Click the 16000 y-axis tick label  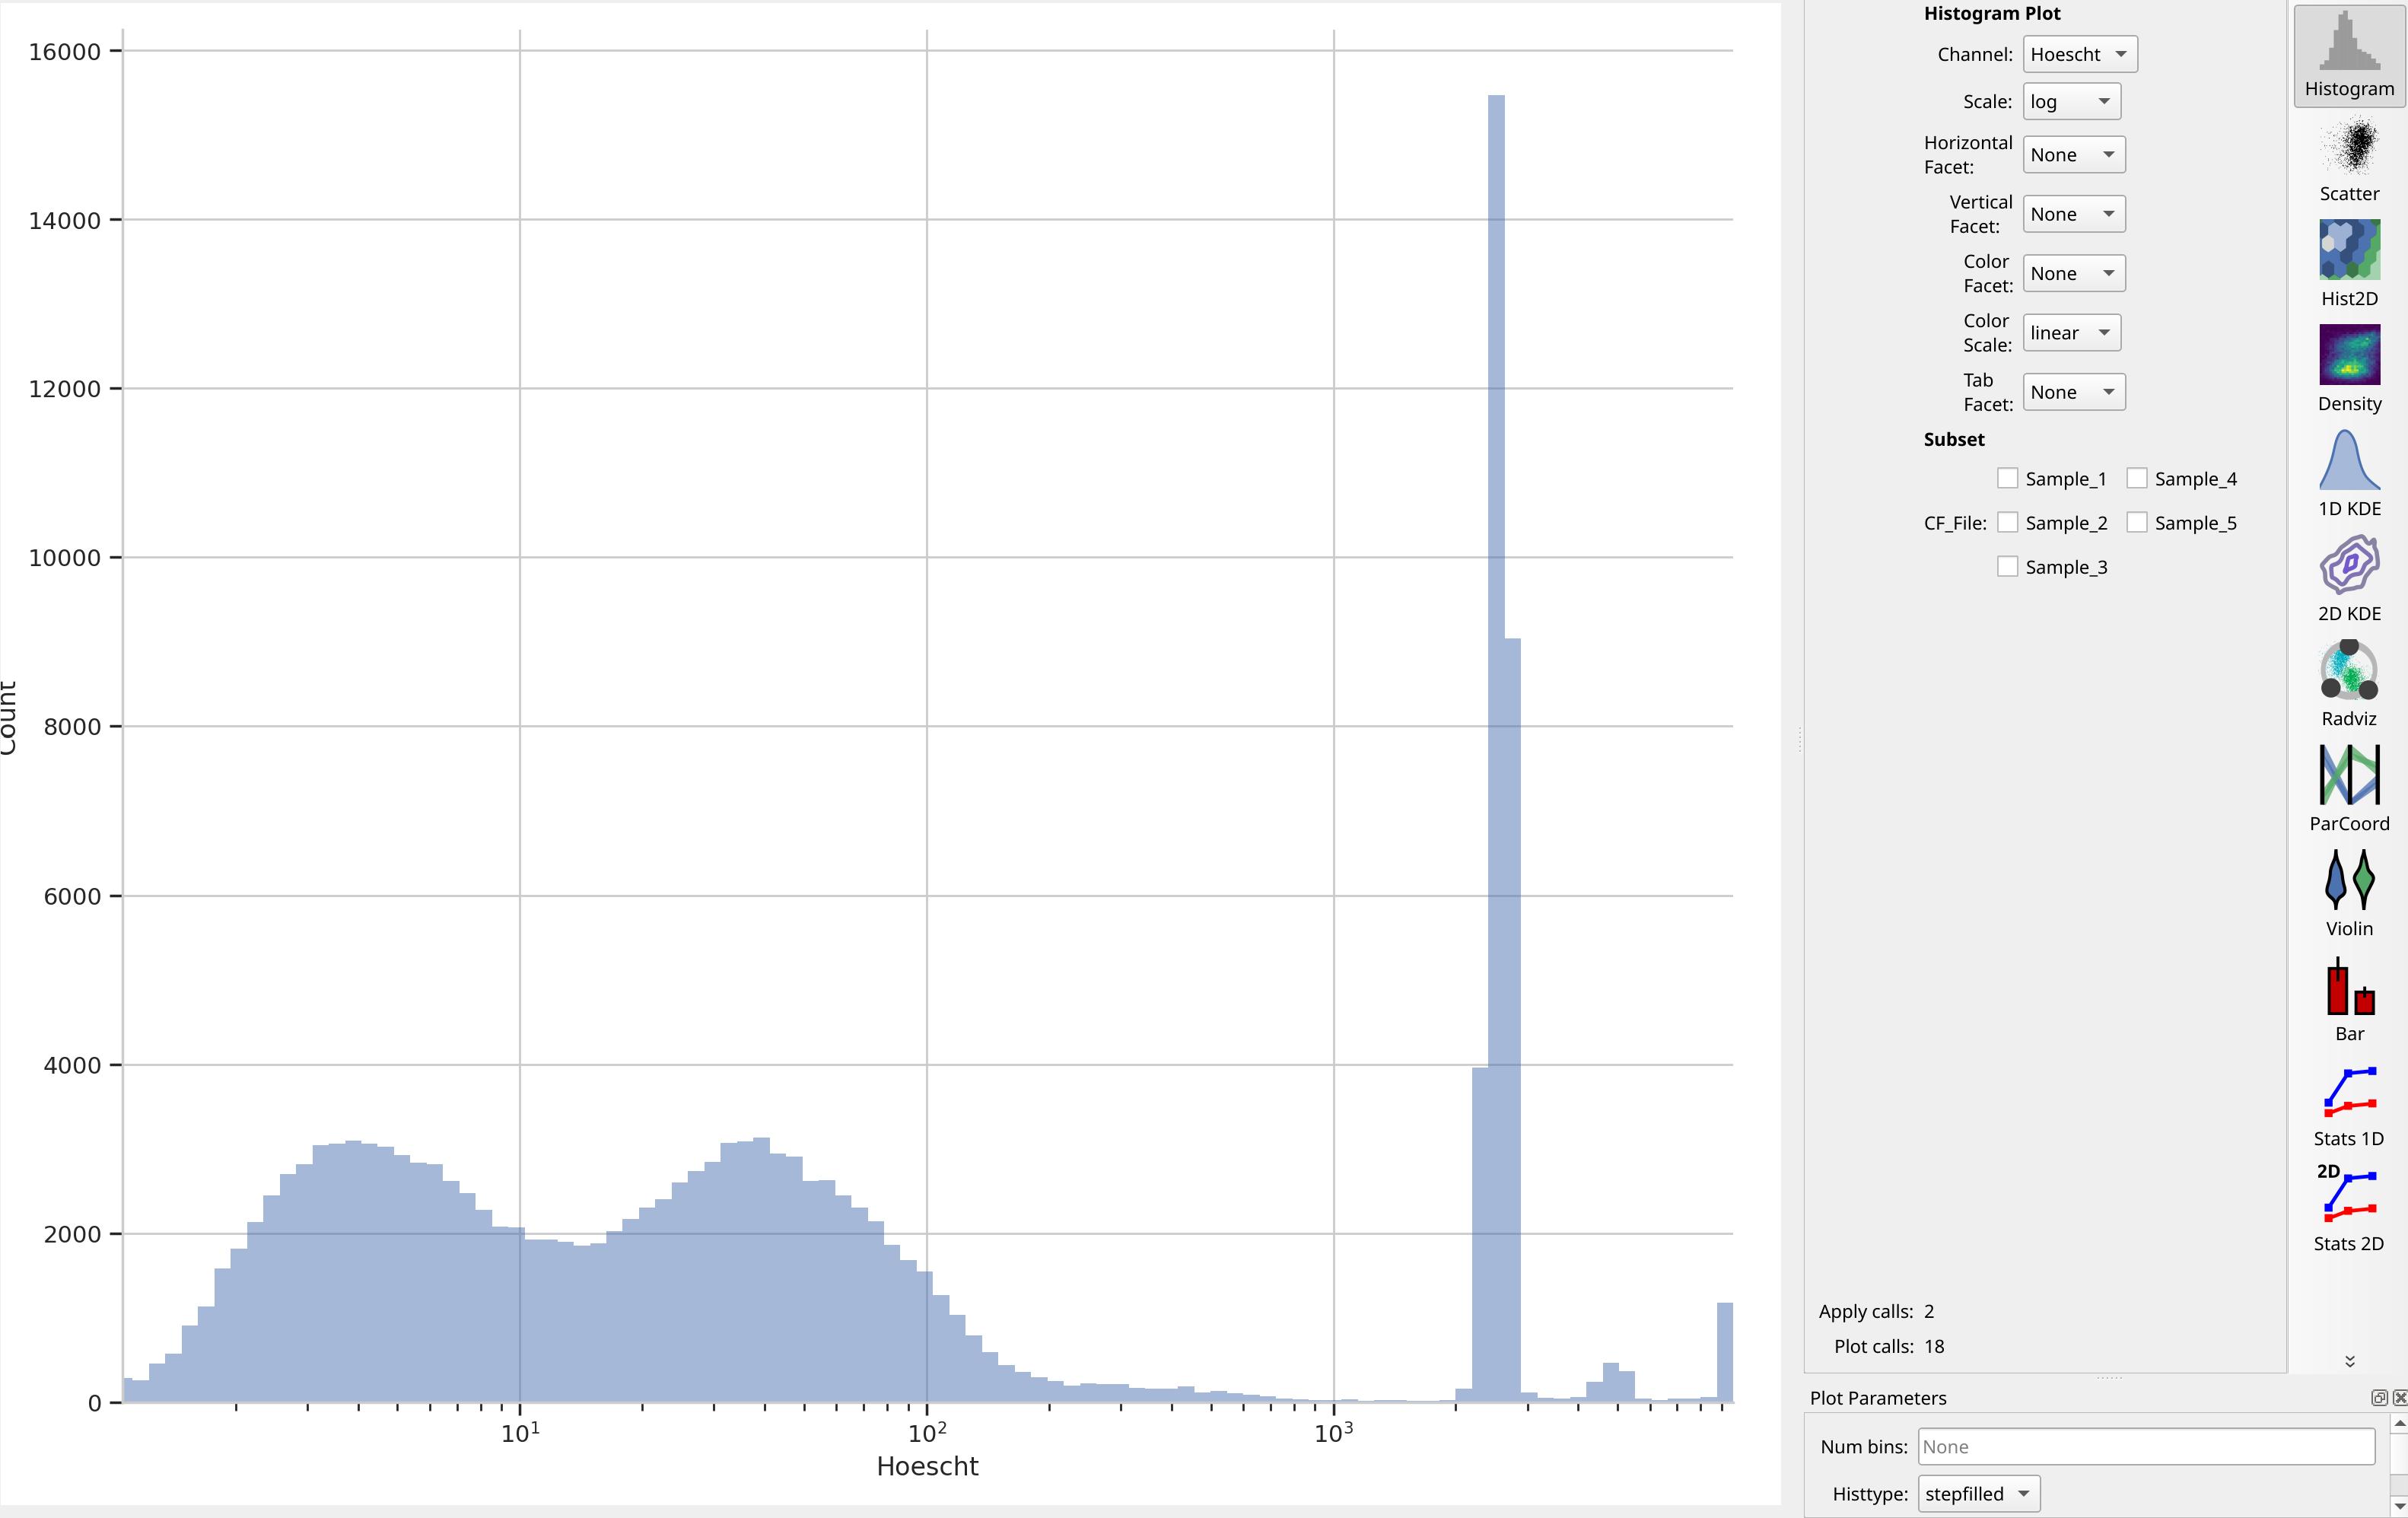(x=65, y=52)
